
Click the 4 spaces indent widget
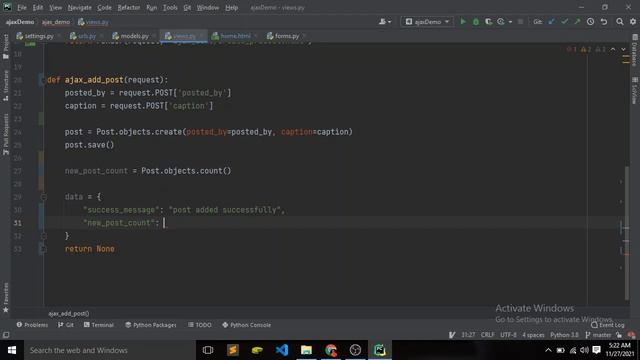pos(533,335)
